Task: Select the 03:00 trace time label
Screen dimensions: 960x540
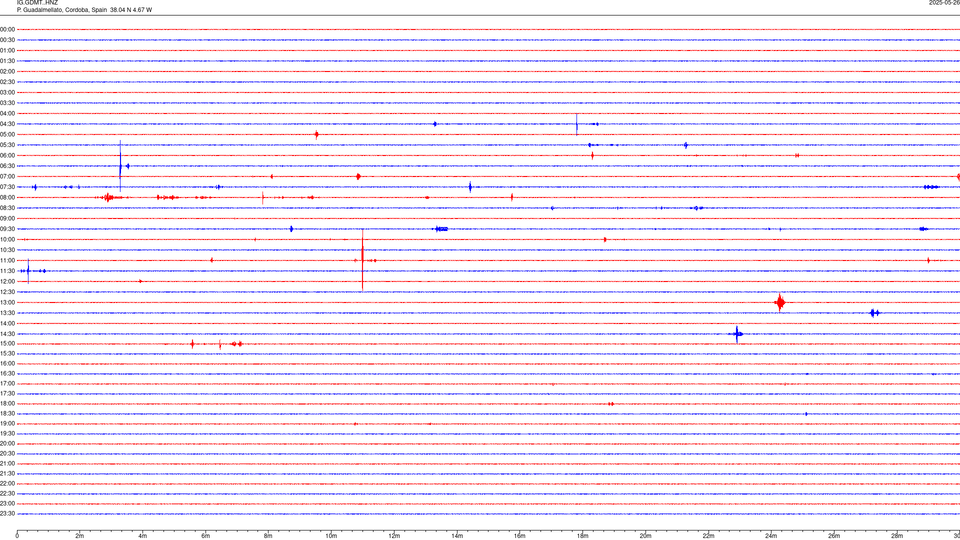Action: tap(7, 92)
